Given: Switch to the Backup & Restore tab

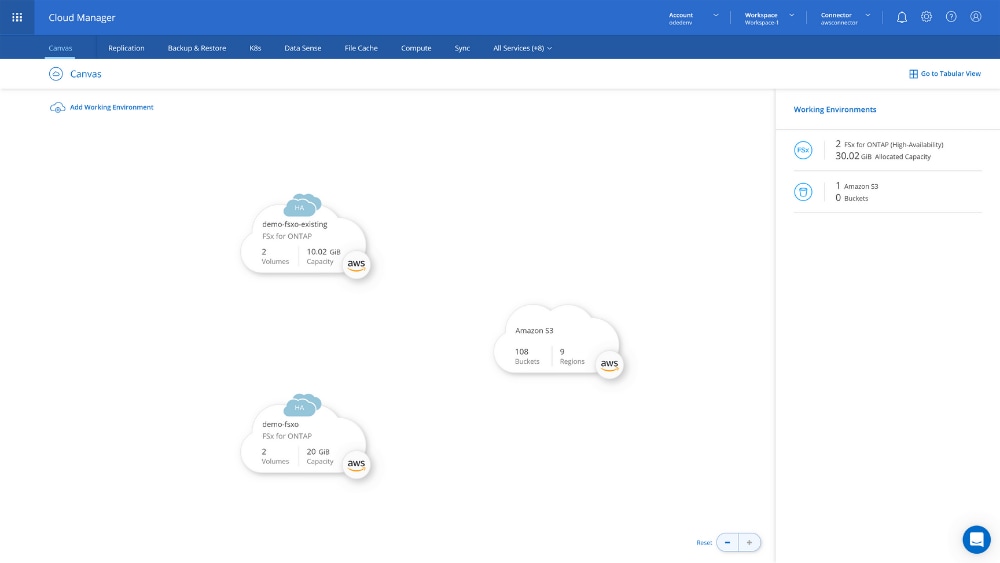Looking at the screenshot, I should (x=197, y=48).
